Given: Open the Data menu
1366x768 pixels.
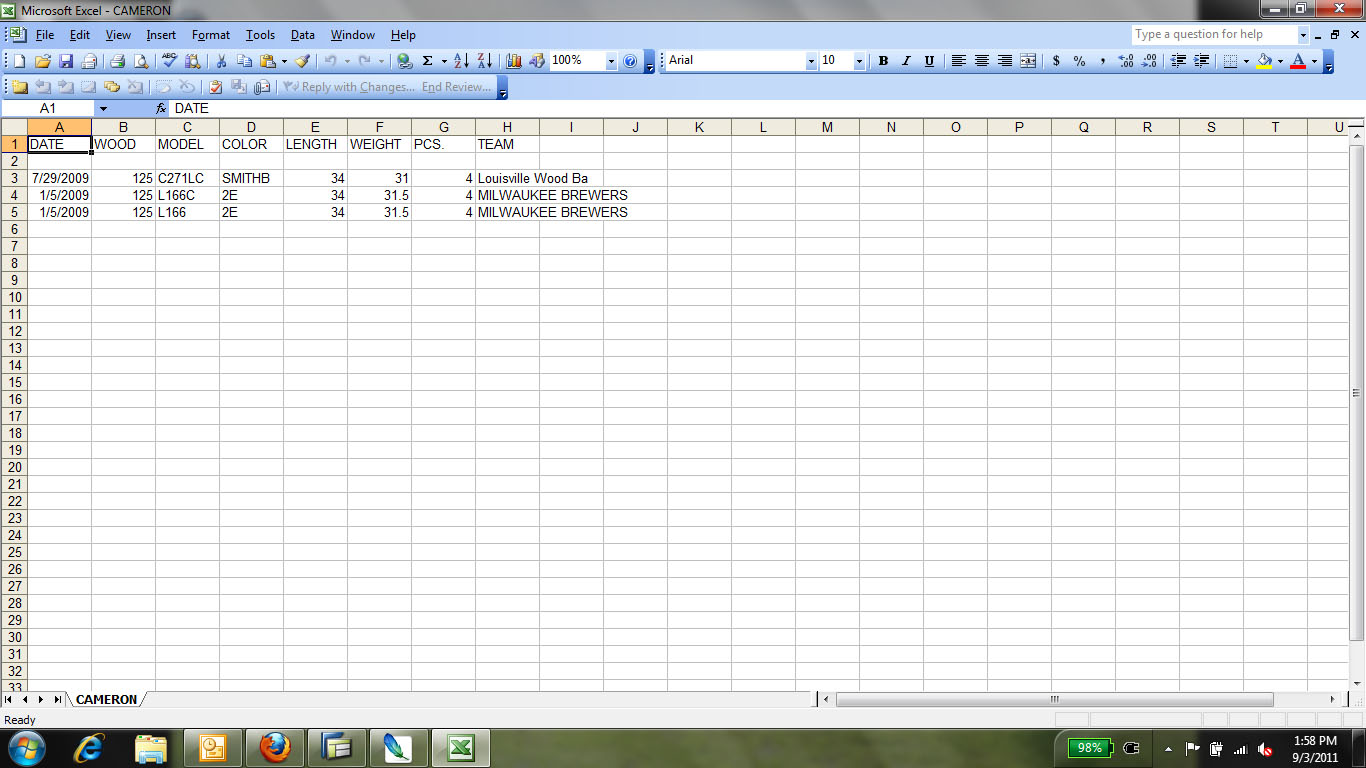Looking at the screenshot, I should 303,35.
